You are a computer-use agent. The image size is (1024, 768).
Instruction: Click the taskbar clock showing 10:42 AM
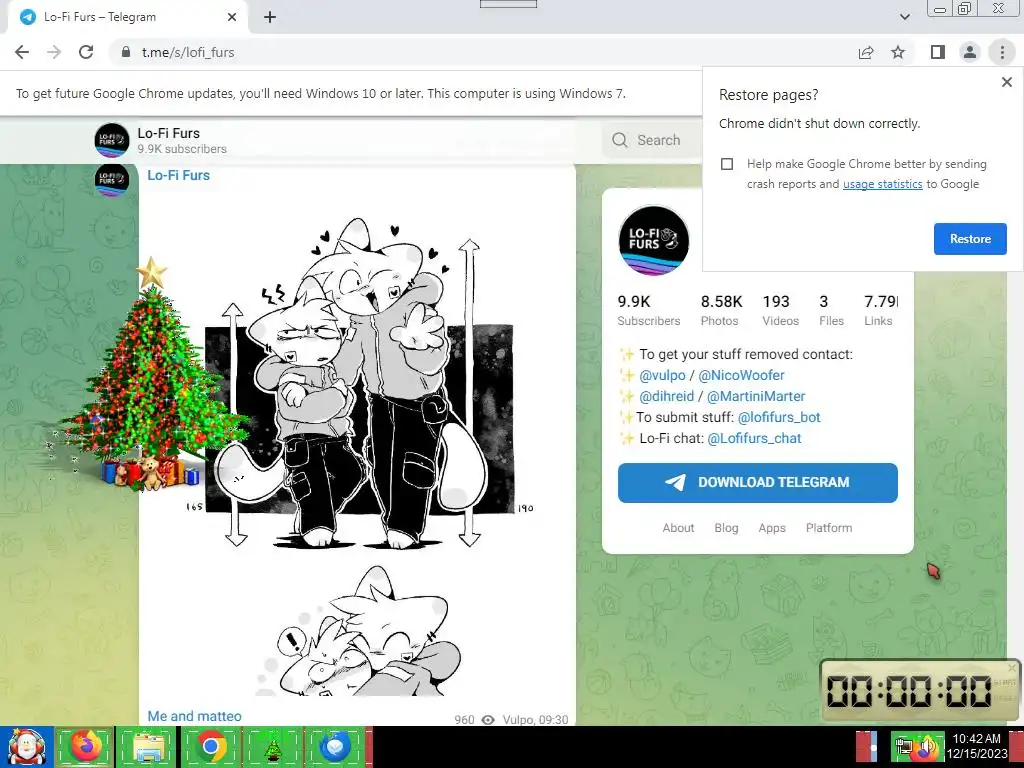coord(976,746)
